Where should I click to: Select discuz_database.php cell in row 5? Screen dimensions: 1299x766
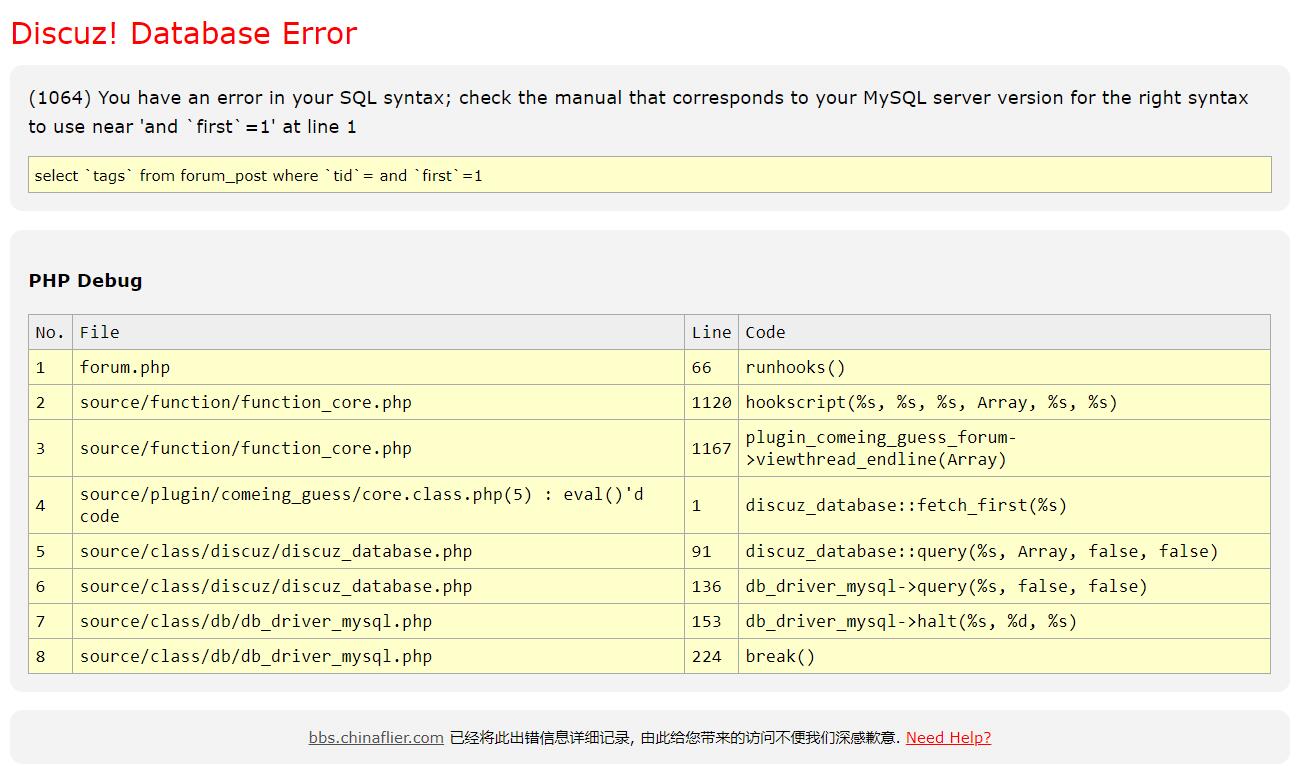click(x=378, y=551)
